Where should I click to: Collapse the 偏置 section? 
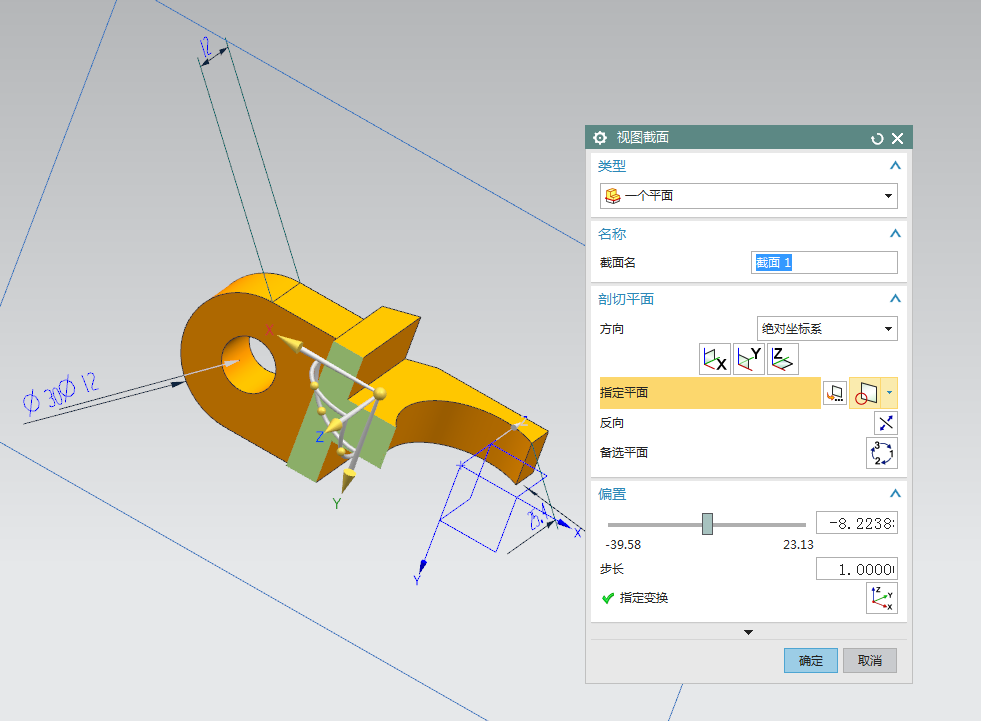click(895, 494)
